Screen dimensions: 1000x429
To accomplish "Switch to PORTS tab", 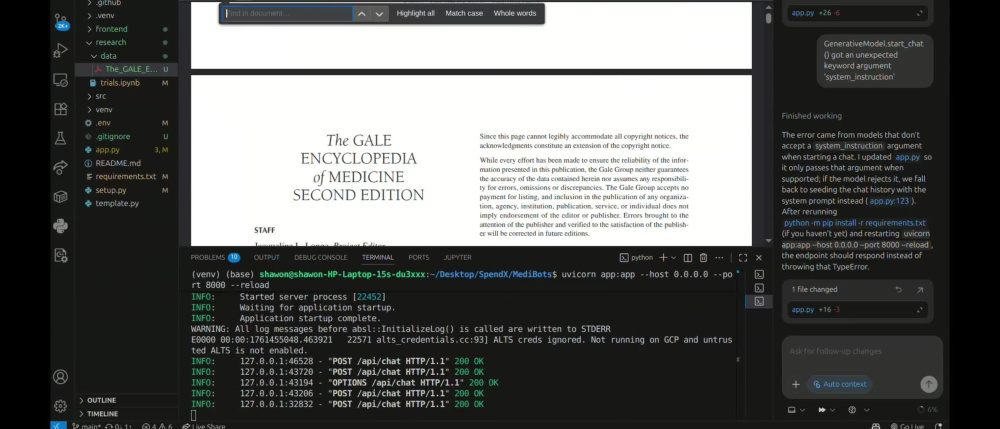I will [418, 258].
